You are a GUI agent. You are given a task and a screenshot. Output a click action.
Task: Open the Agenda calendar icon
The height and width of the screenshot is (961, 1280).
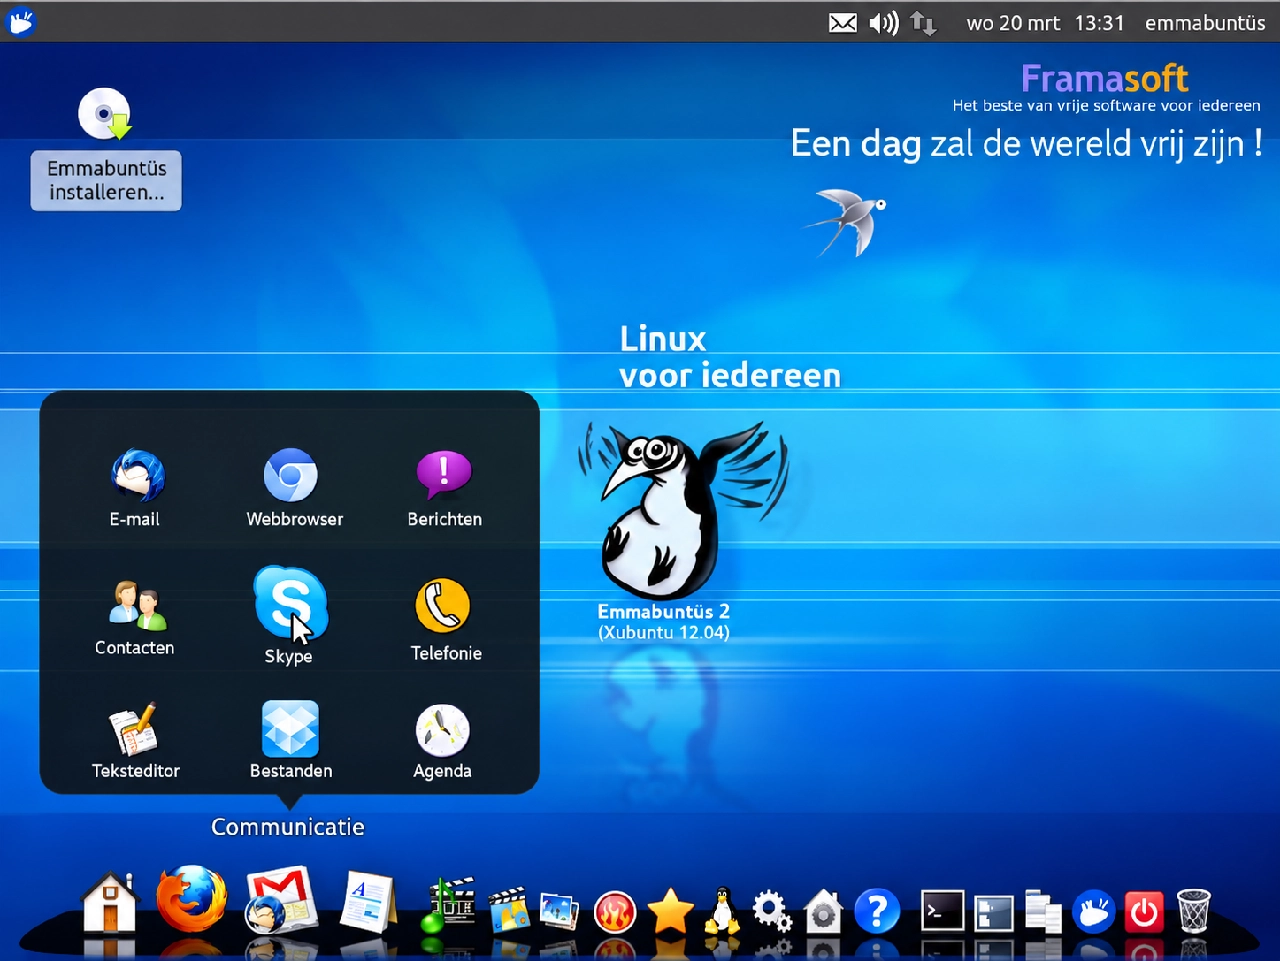pos(443,730)
